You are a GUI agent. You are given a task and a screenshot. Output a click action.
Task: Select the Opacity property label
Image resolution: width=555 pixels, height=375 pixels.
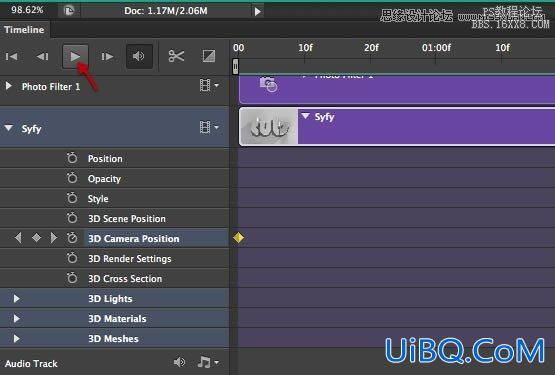pos(104,178)
